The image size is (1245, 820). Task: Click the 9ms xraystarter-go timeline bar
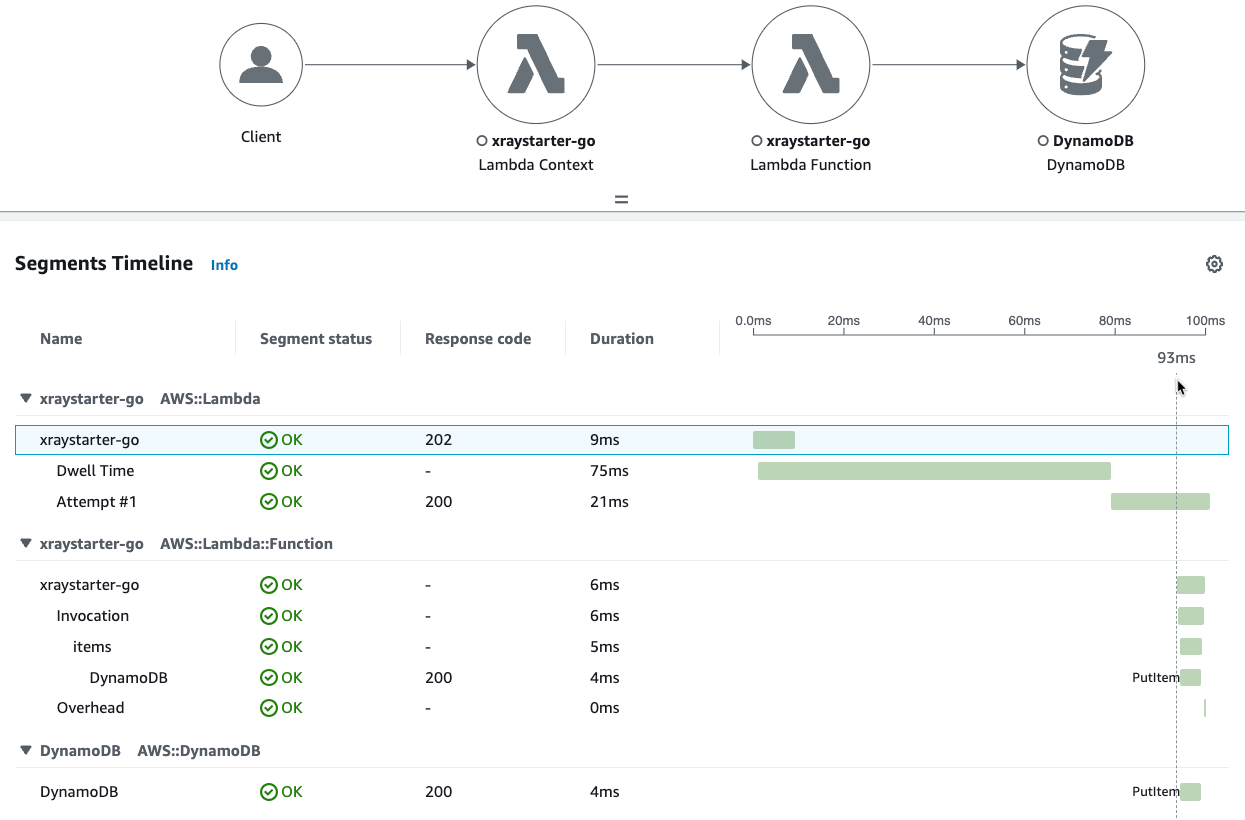click(774, 440)
